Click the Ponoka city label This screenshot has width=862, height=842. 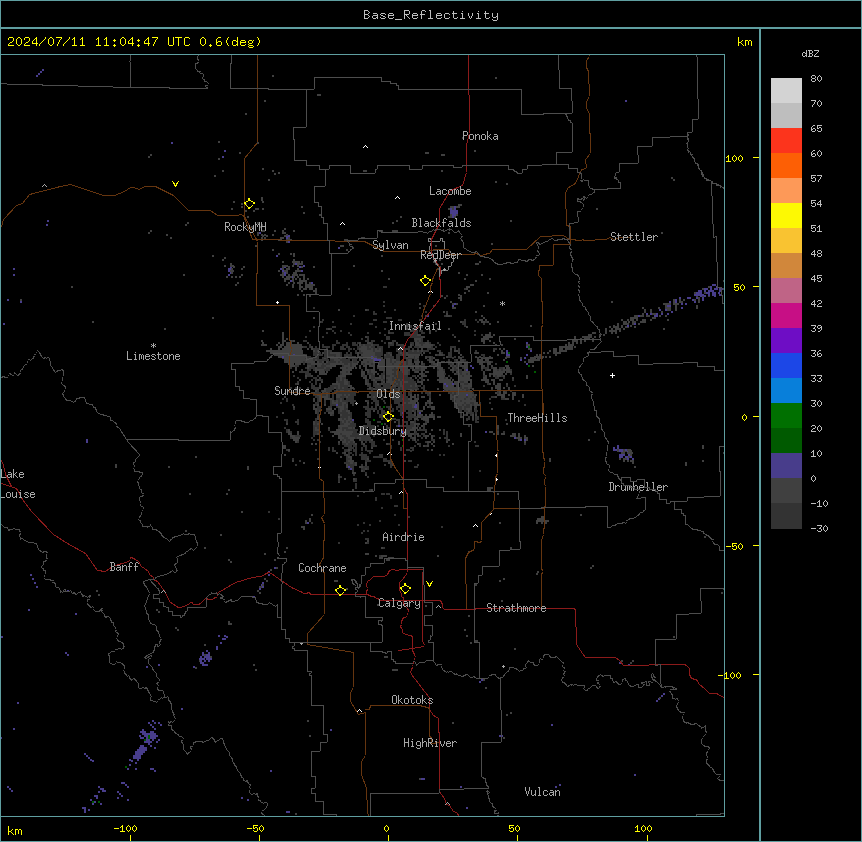pos(480,136)
